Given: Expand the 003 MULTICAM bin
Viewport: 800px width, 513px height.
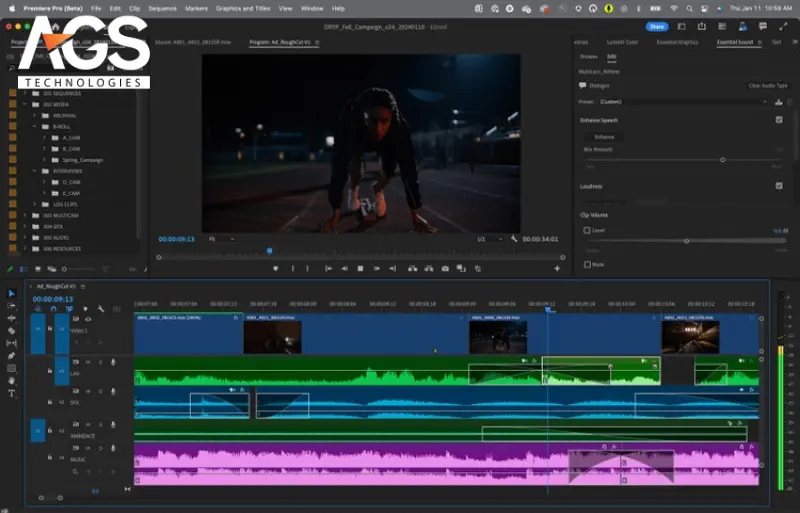Looking at the screenshot, I should pyautogui.click(x=25, y=215).
